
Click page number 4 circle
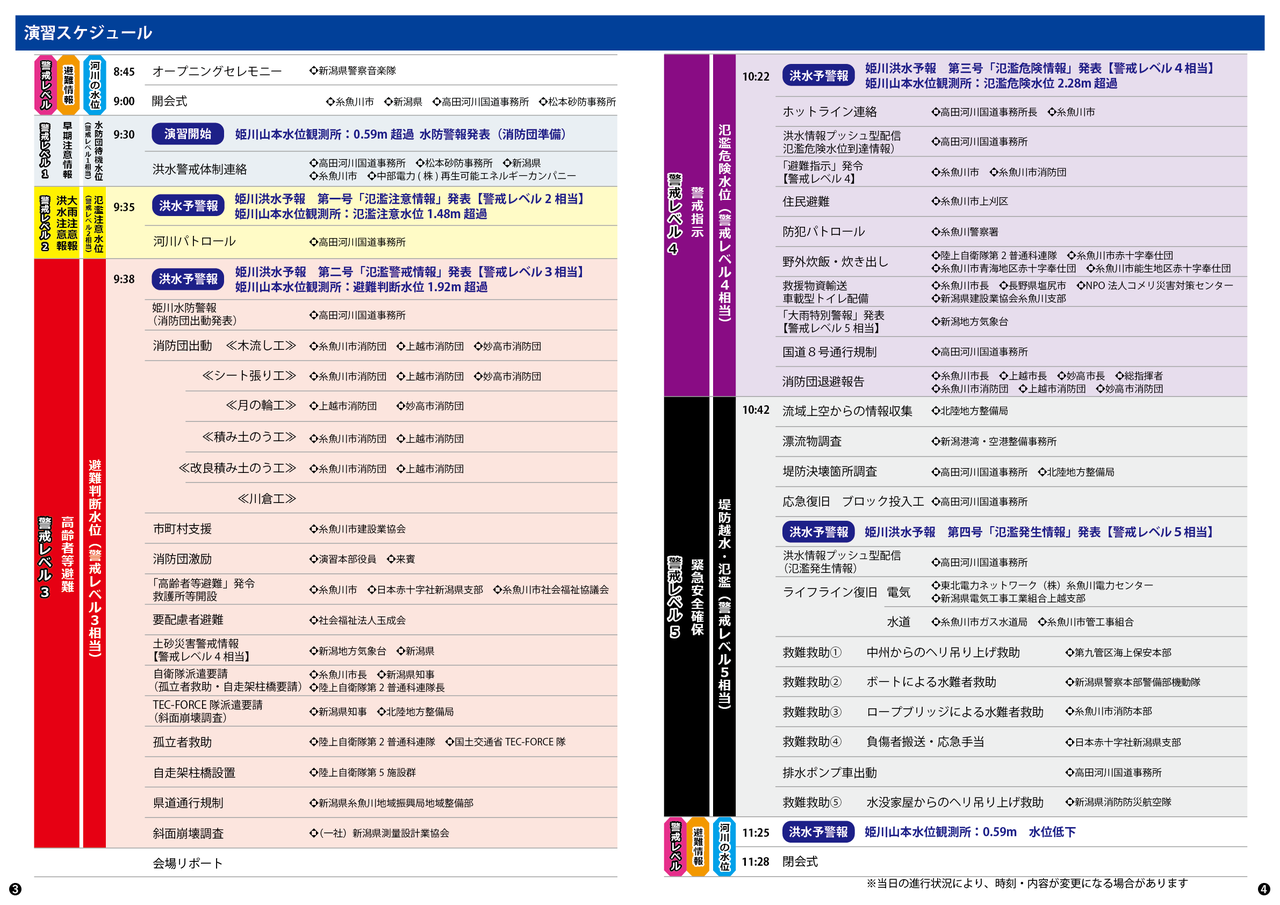[x=1263, y=889]
